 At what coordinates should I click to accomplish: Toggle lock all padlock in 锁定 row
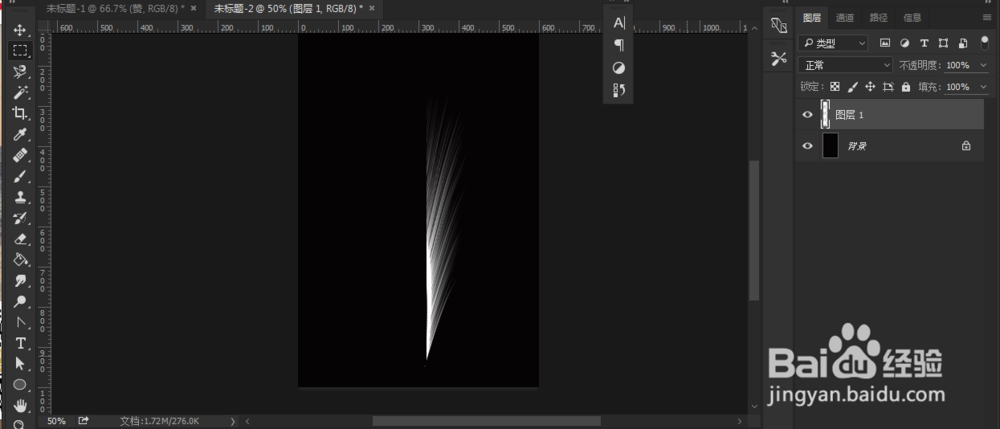pyautogui.click(x=906, y=87)
